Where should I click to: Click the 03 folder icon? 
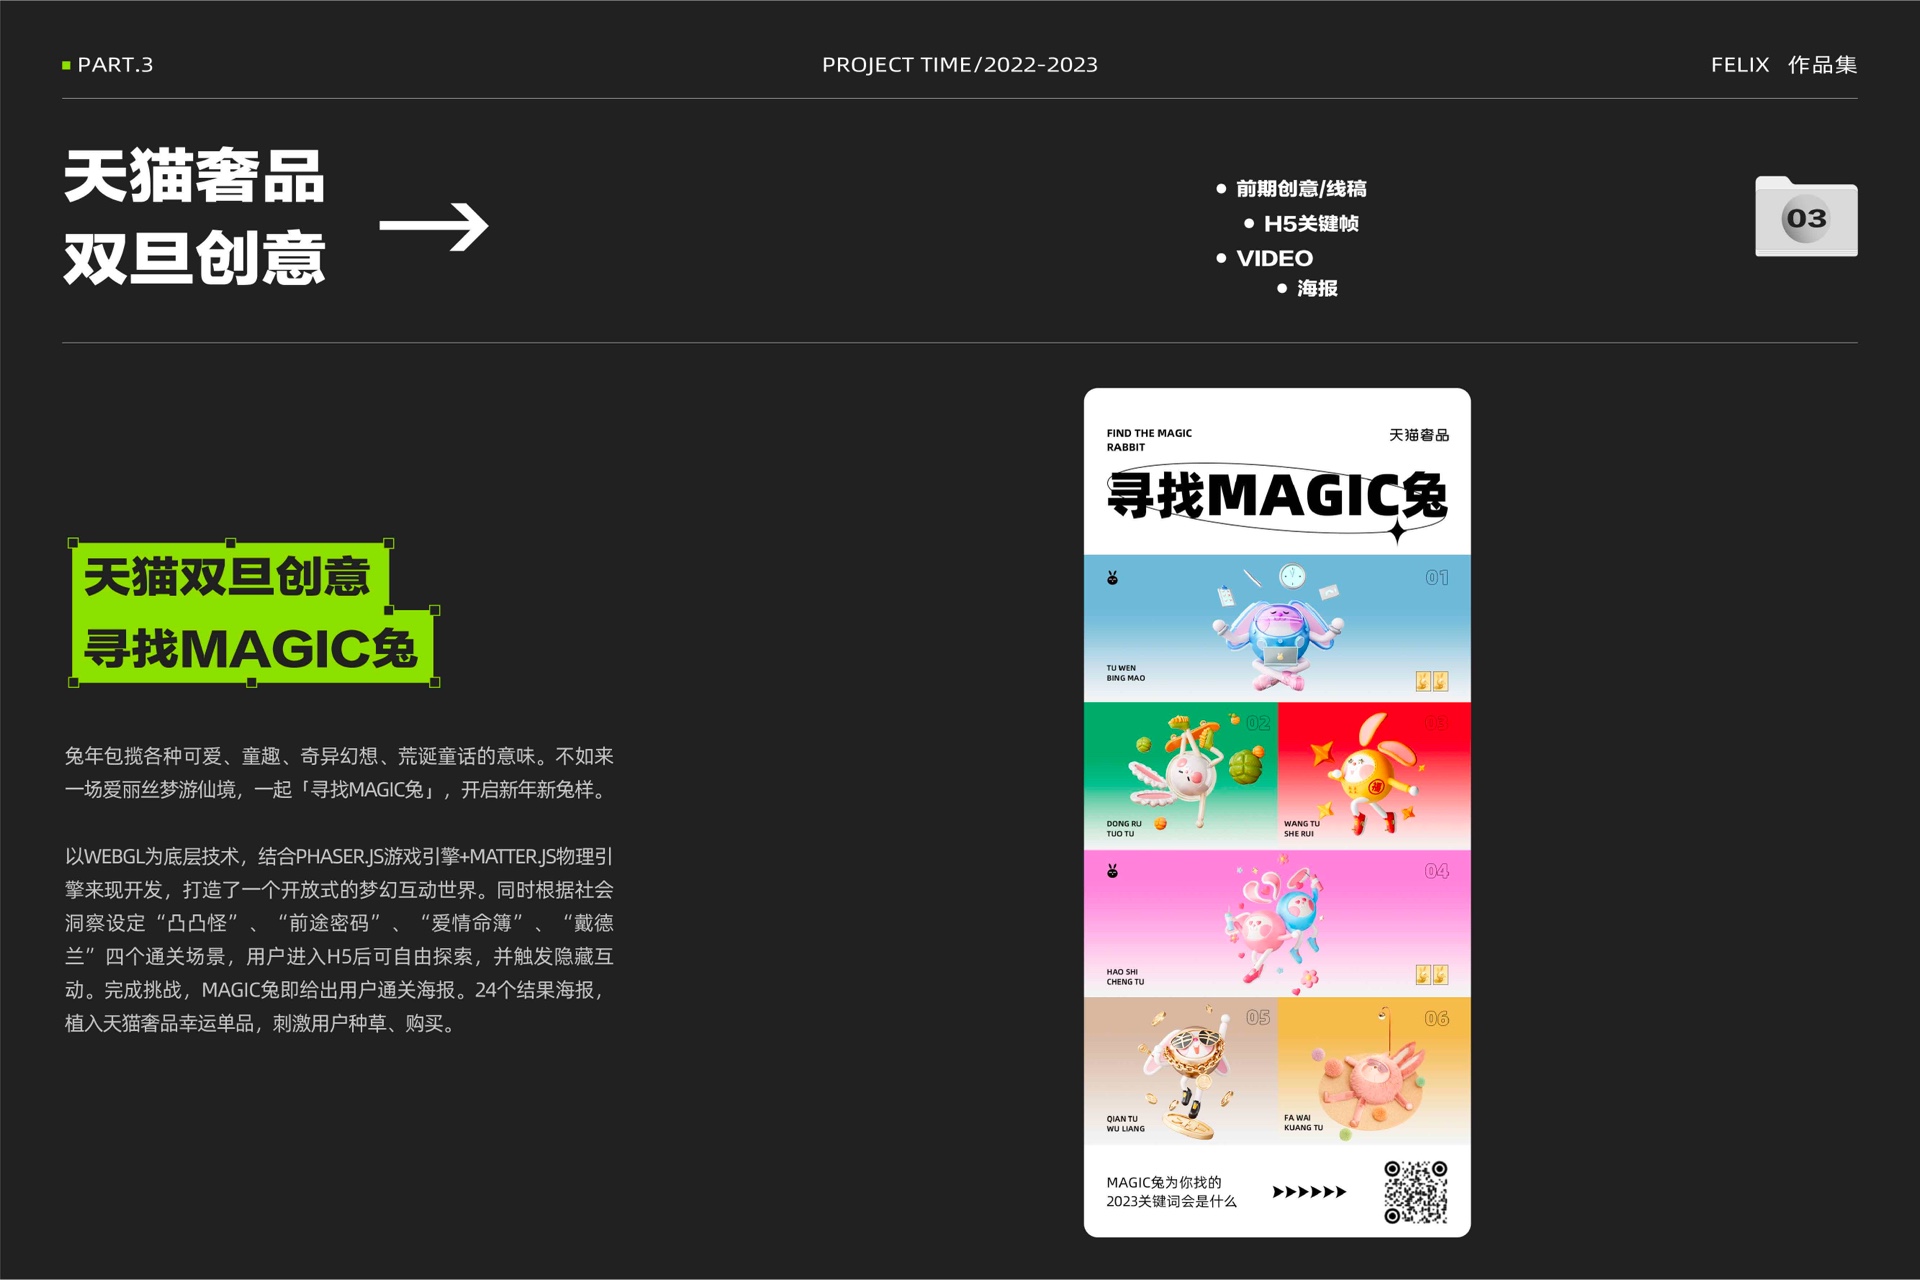(1806, 216)
